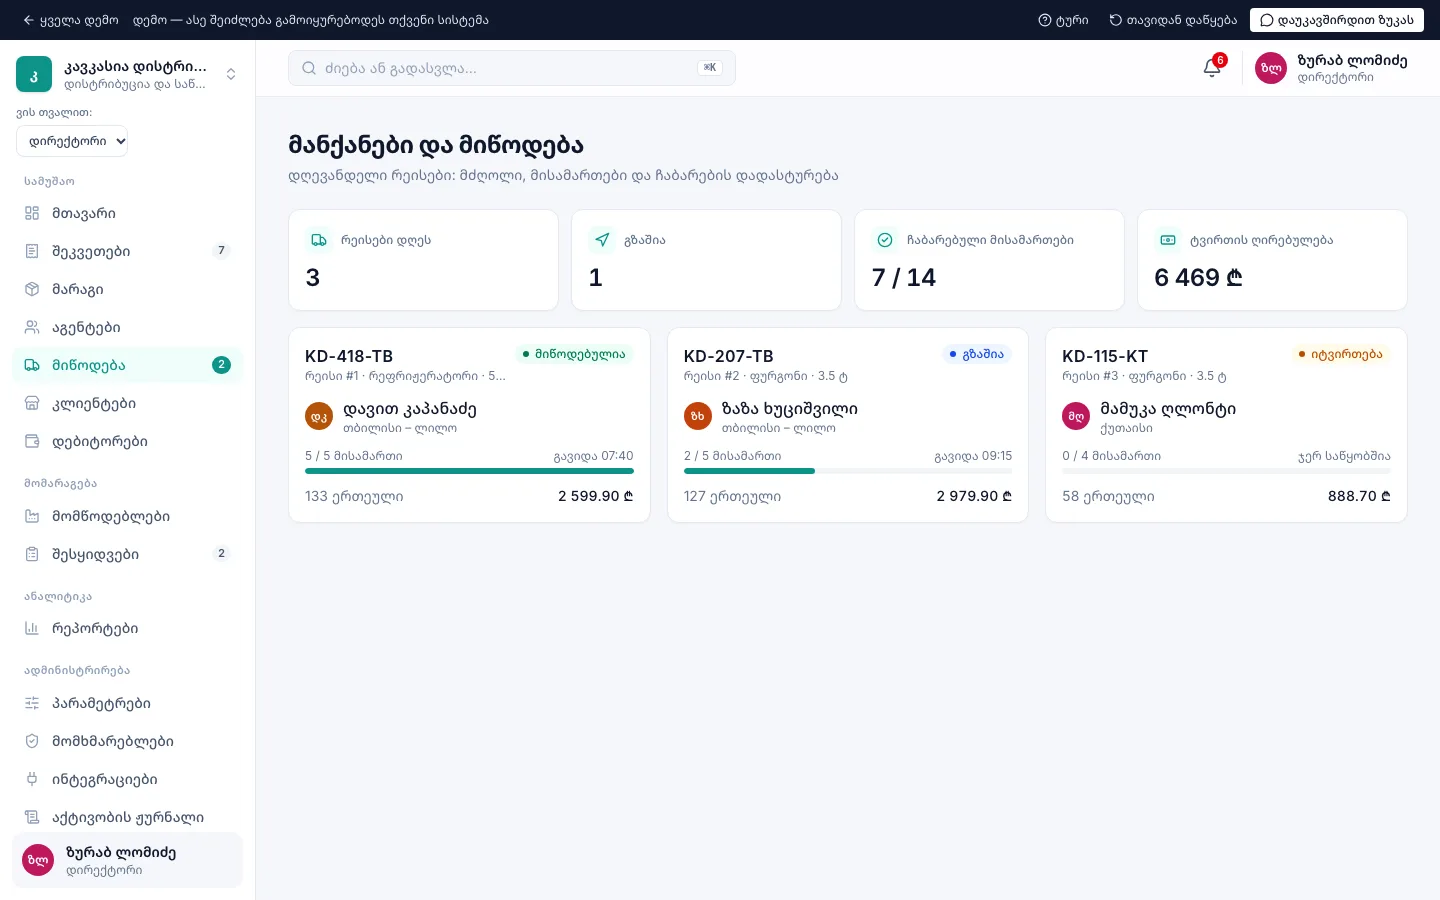Click the პარამეტრები sliders icon

point(32,703)
